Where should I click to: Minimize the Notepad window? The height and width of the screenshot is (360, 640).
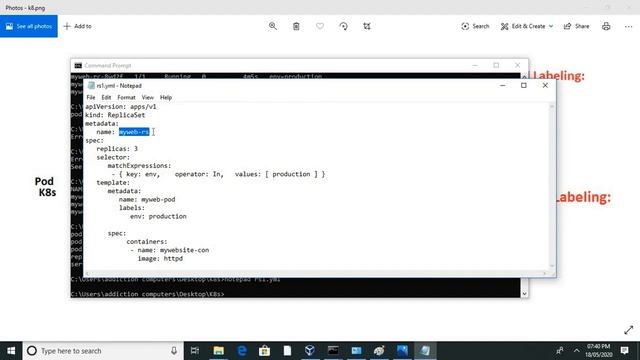click(502, 85)
